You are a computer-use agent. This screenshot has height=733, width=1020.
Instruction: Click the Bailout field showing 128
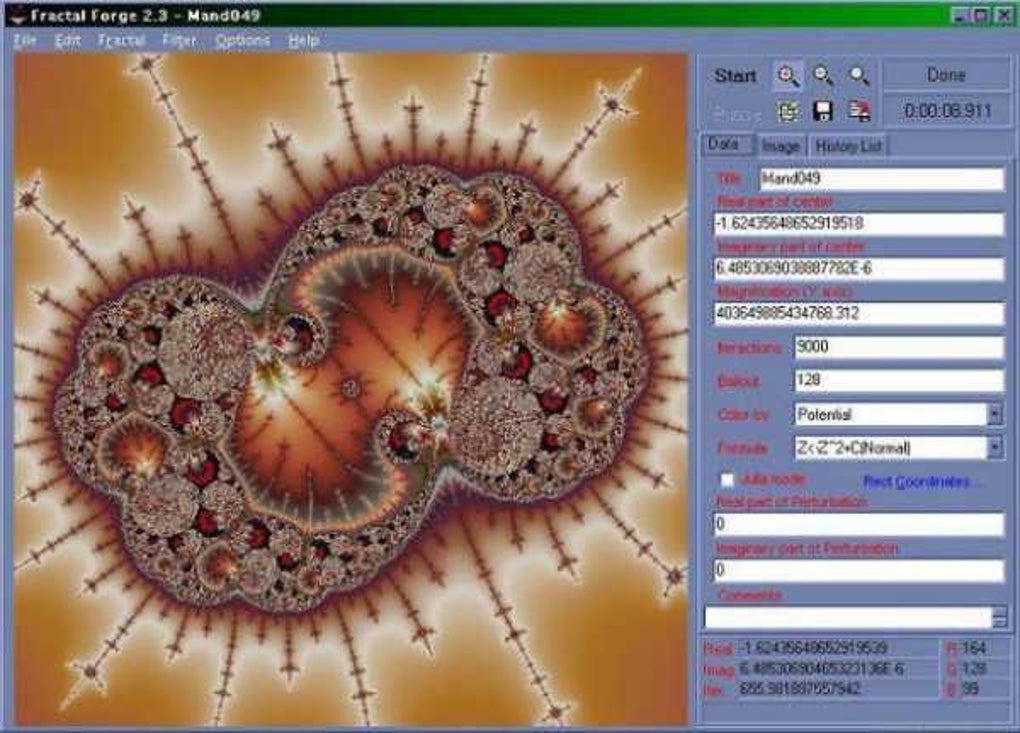(x=898, y=380)
